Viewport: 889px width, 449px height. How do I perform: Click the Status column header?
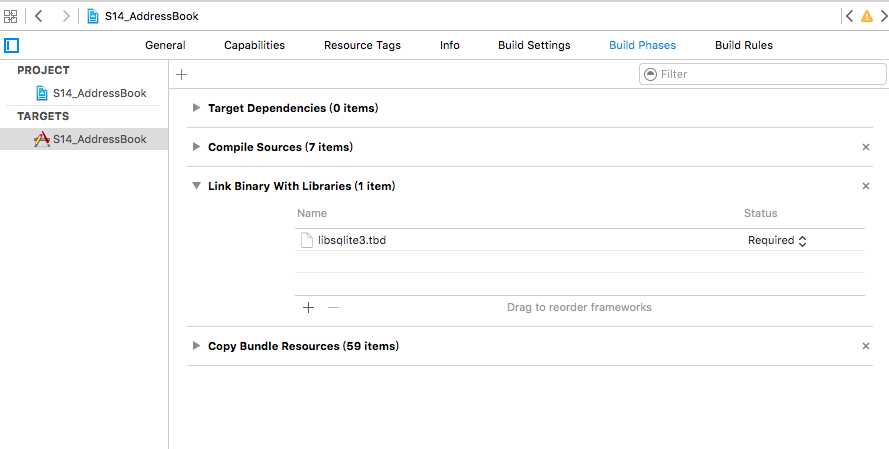760,213
